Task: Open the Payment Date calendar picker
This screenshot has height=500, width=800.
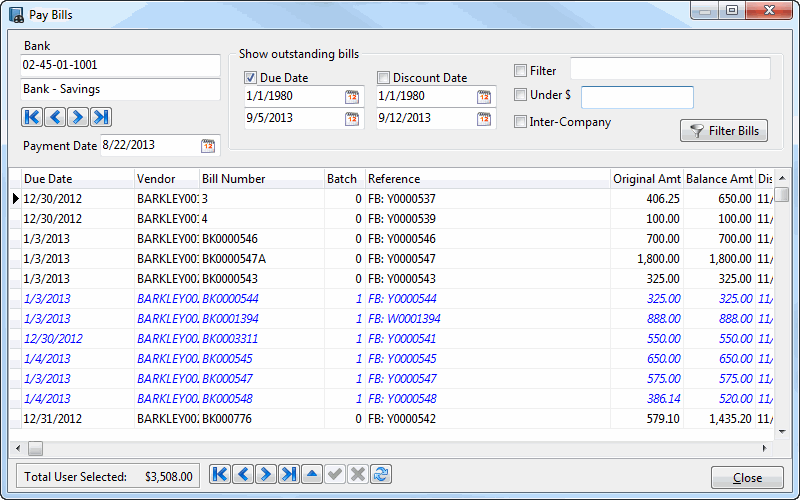Action: tap(208, 146)
